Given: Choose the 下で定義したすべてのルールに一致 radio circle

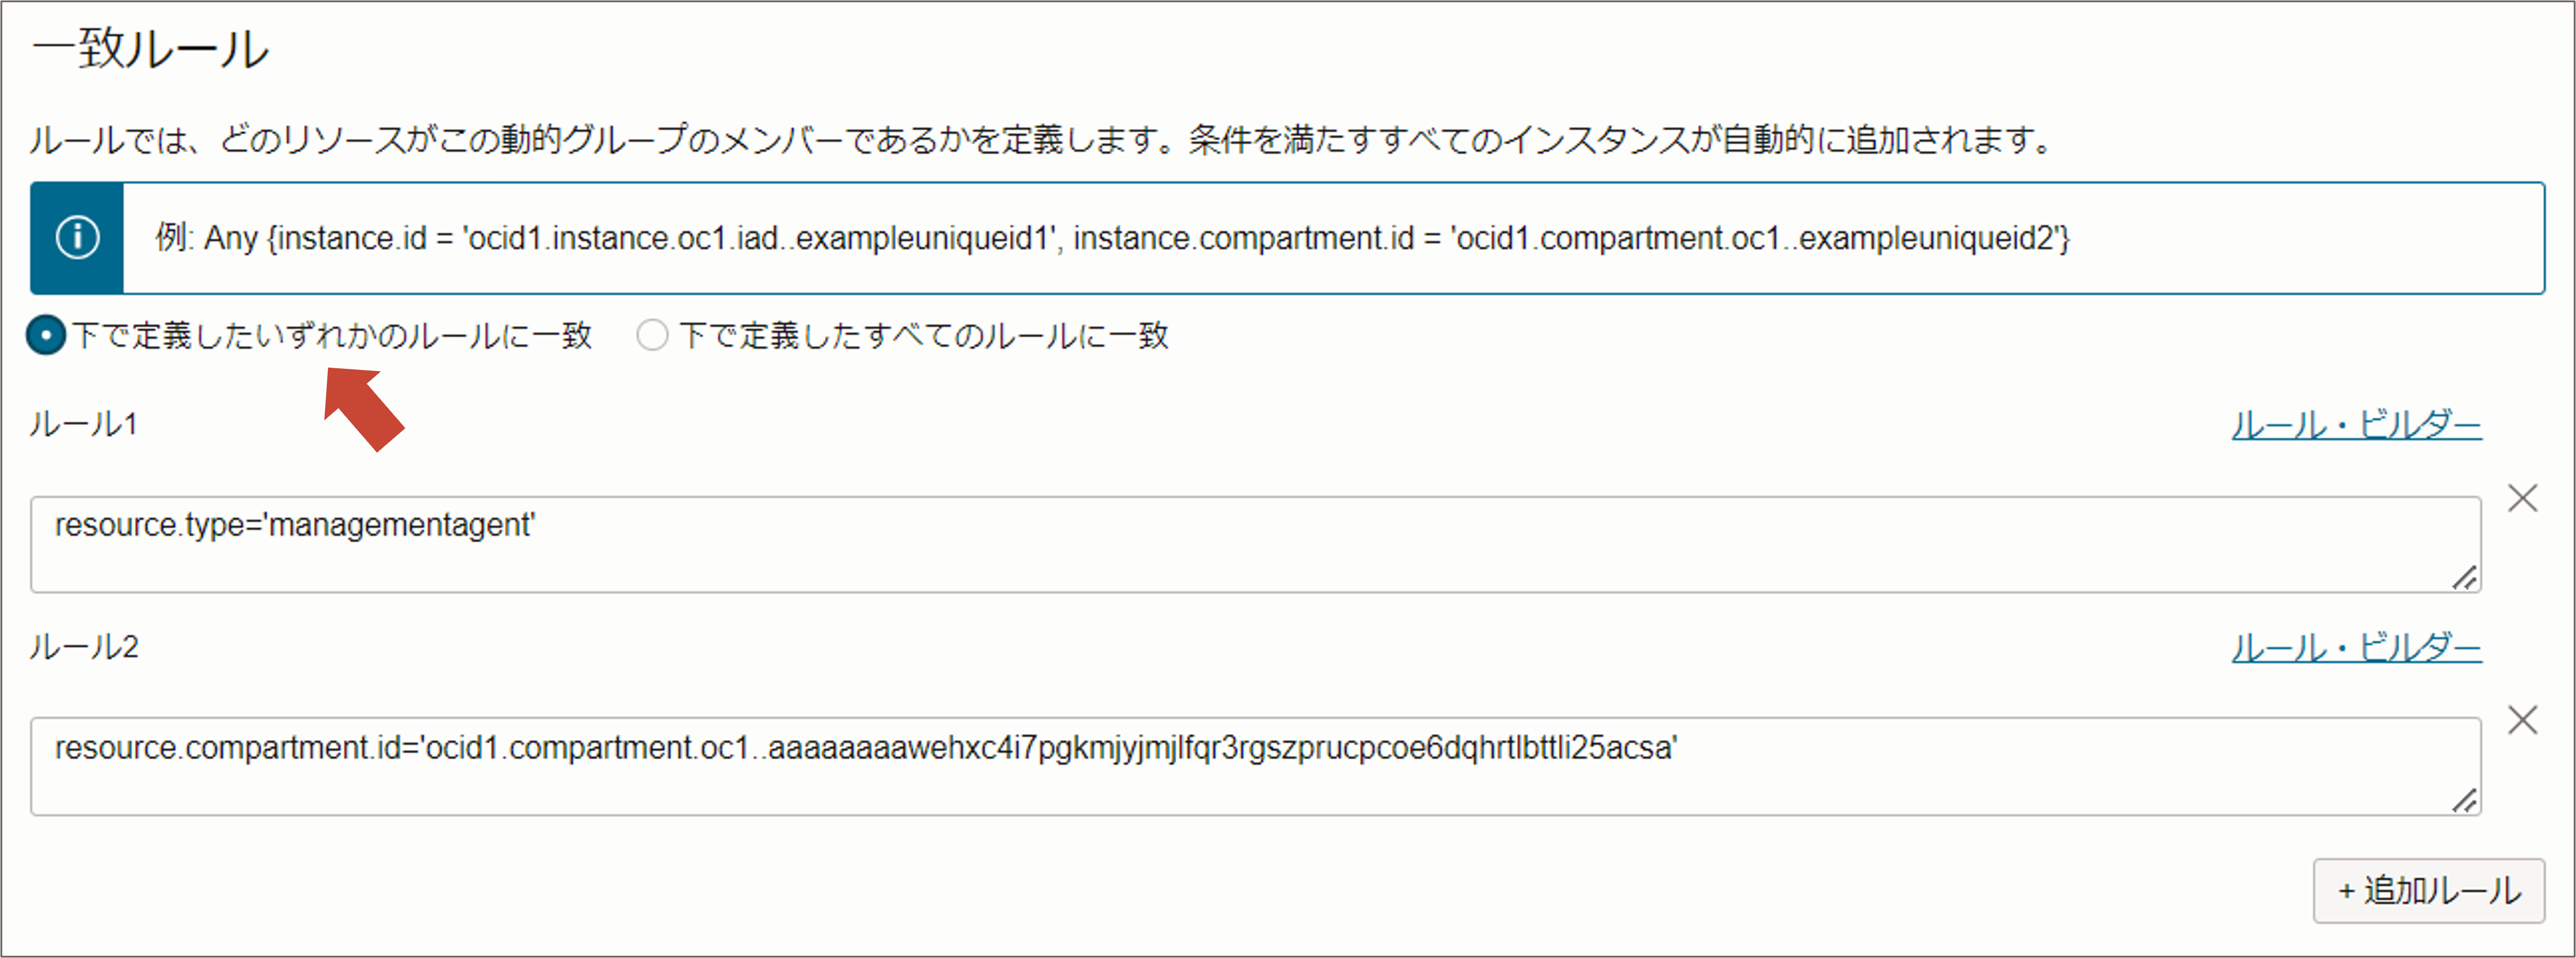Looking at the screenshot, I should 652,335.
